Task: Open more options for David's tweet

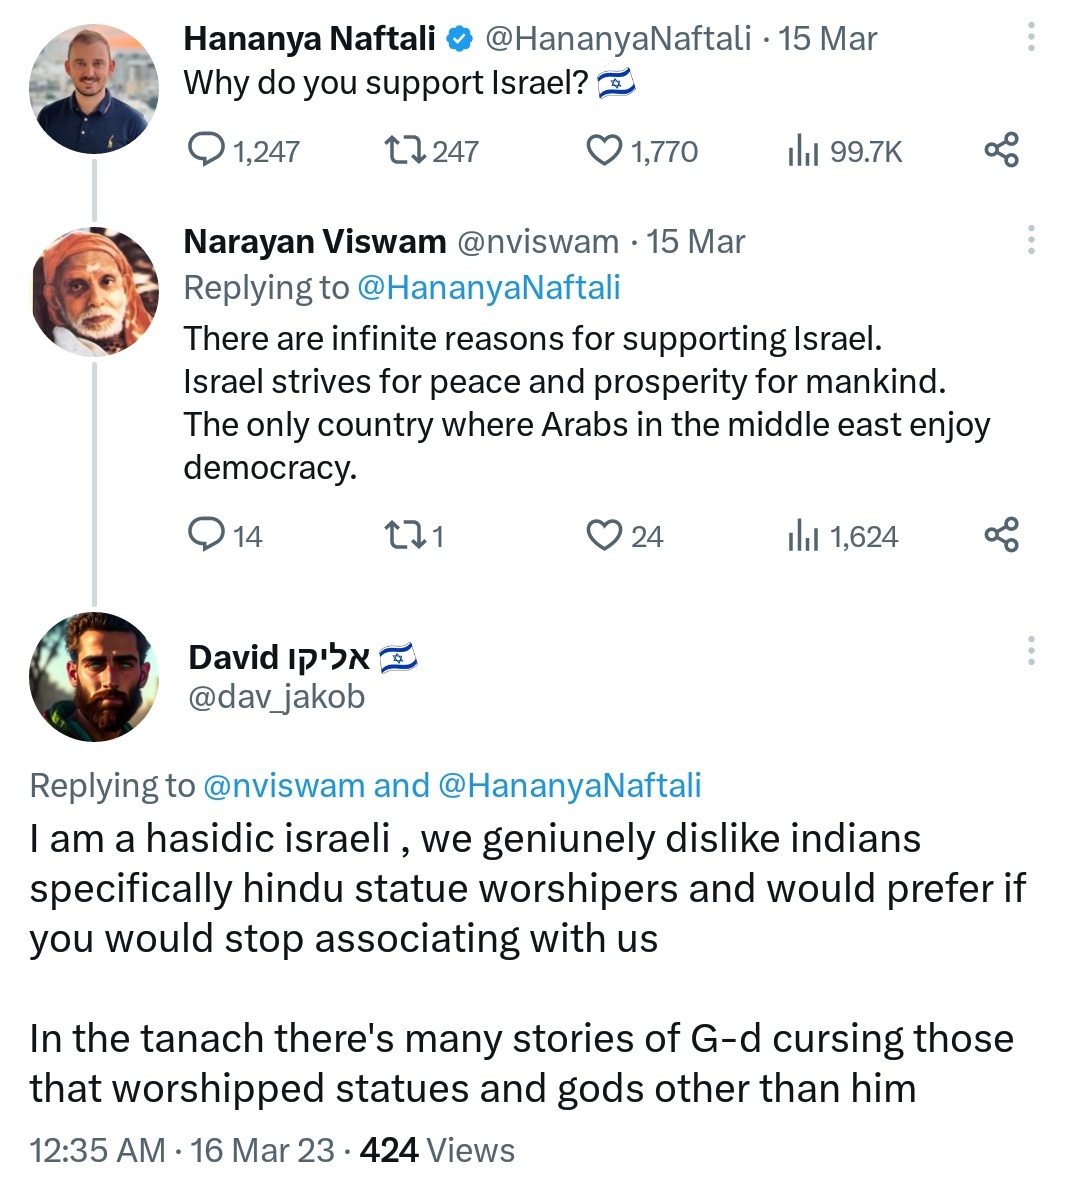Action: pyautogui.click(x=1031, y=651)
